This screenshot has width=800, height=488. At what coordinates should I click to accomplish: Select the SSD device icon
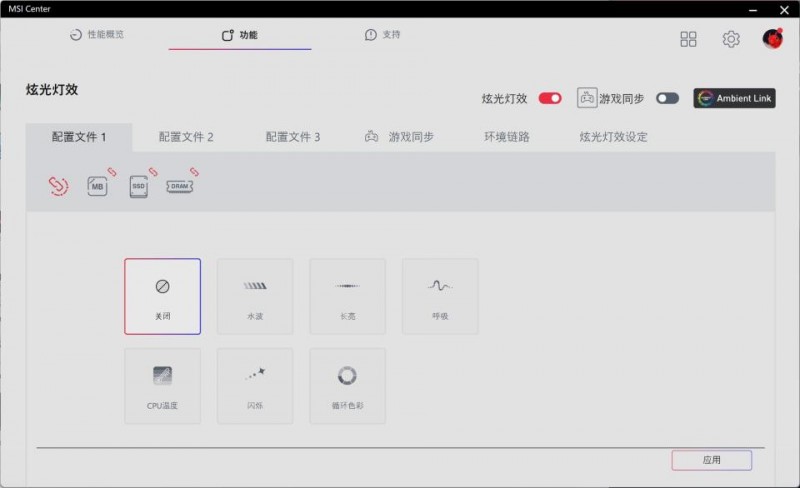[x=139, y=186]
